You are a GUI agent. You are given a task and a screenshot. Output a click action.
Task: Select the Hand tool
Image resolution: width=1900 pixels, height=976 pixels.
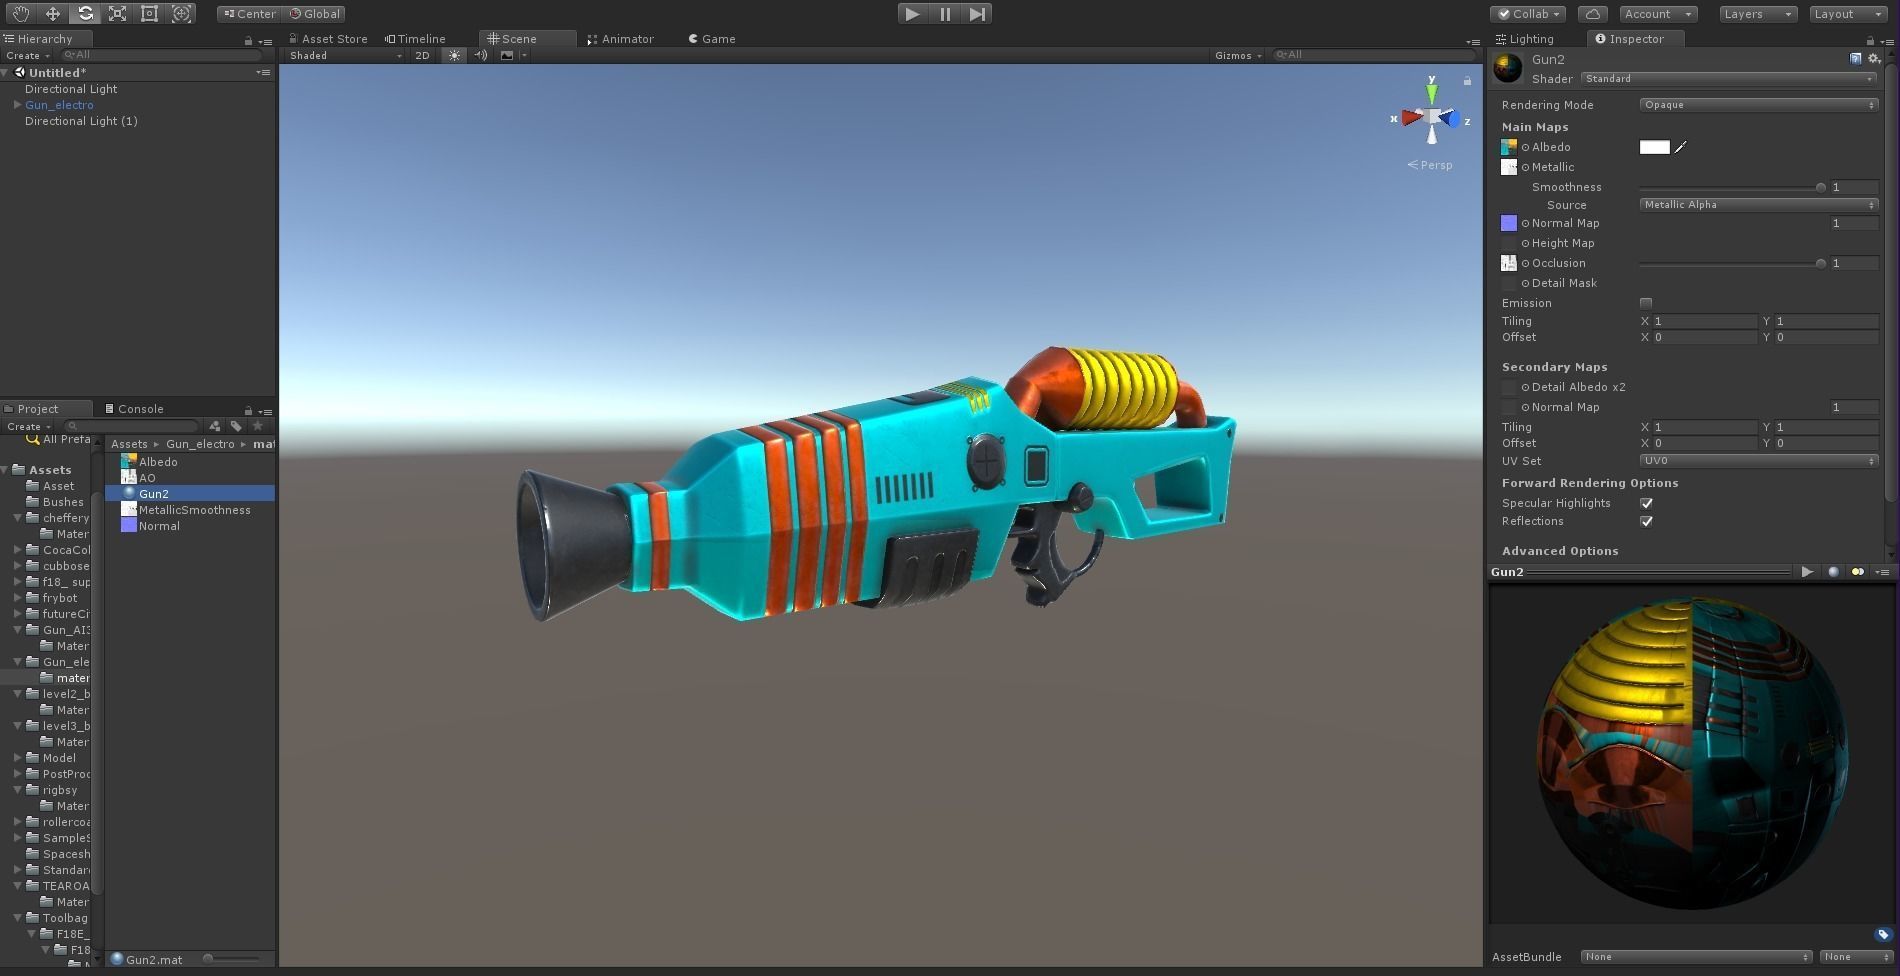(x=20, y=14)
